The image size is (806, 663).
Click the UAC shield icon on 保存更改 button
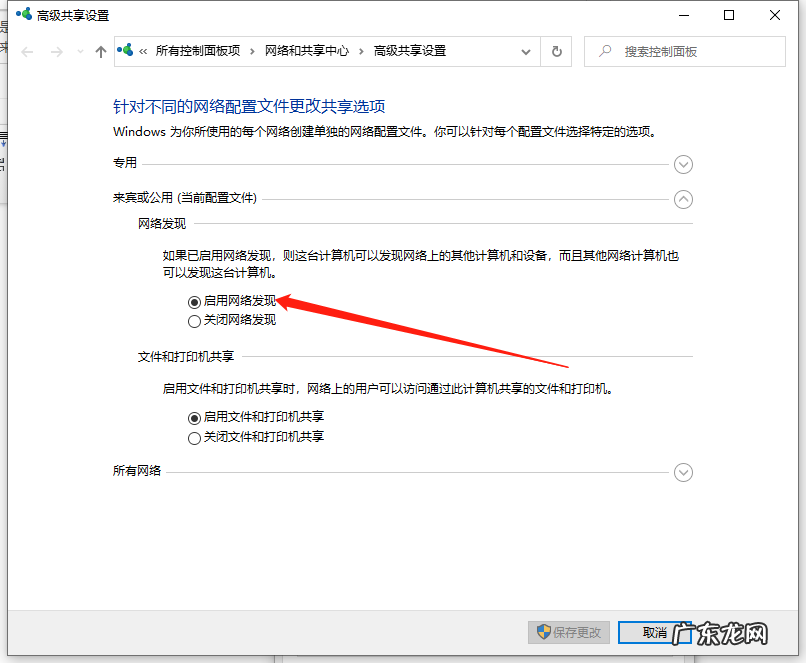tap(541, 632)
